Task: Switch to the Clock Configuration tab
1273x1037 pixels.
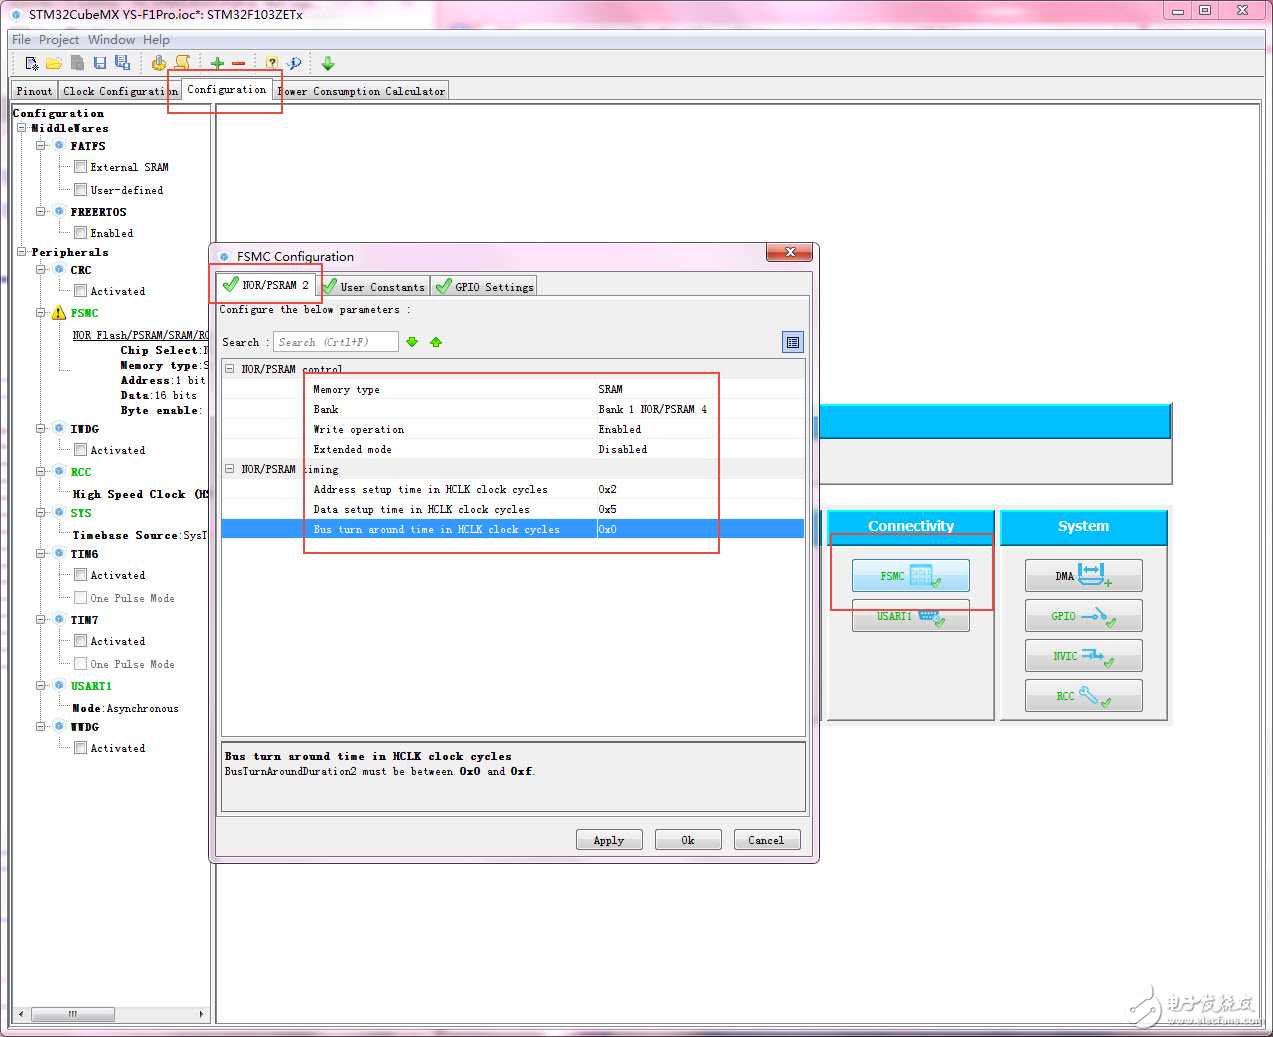Action: click(x=120, y=91)
